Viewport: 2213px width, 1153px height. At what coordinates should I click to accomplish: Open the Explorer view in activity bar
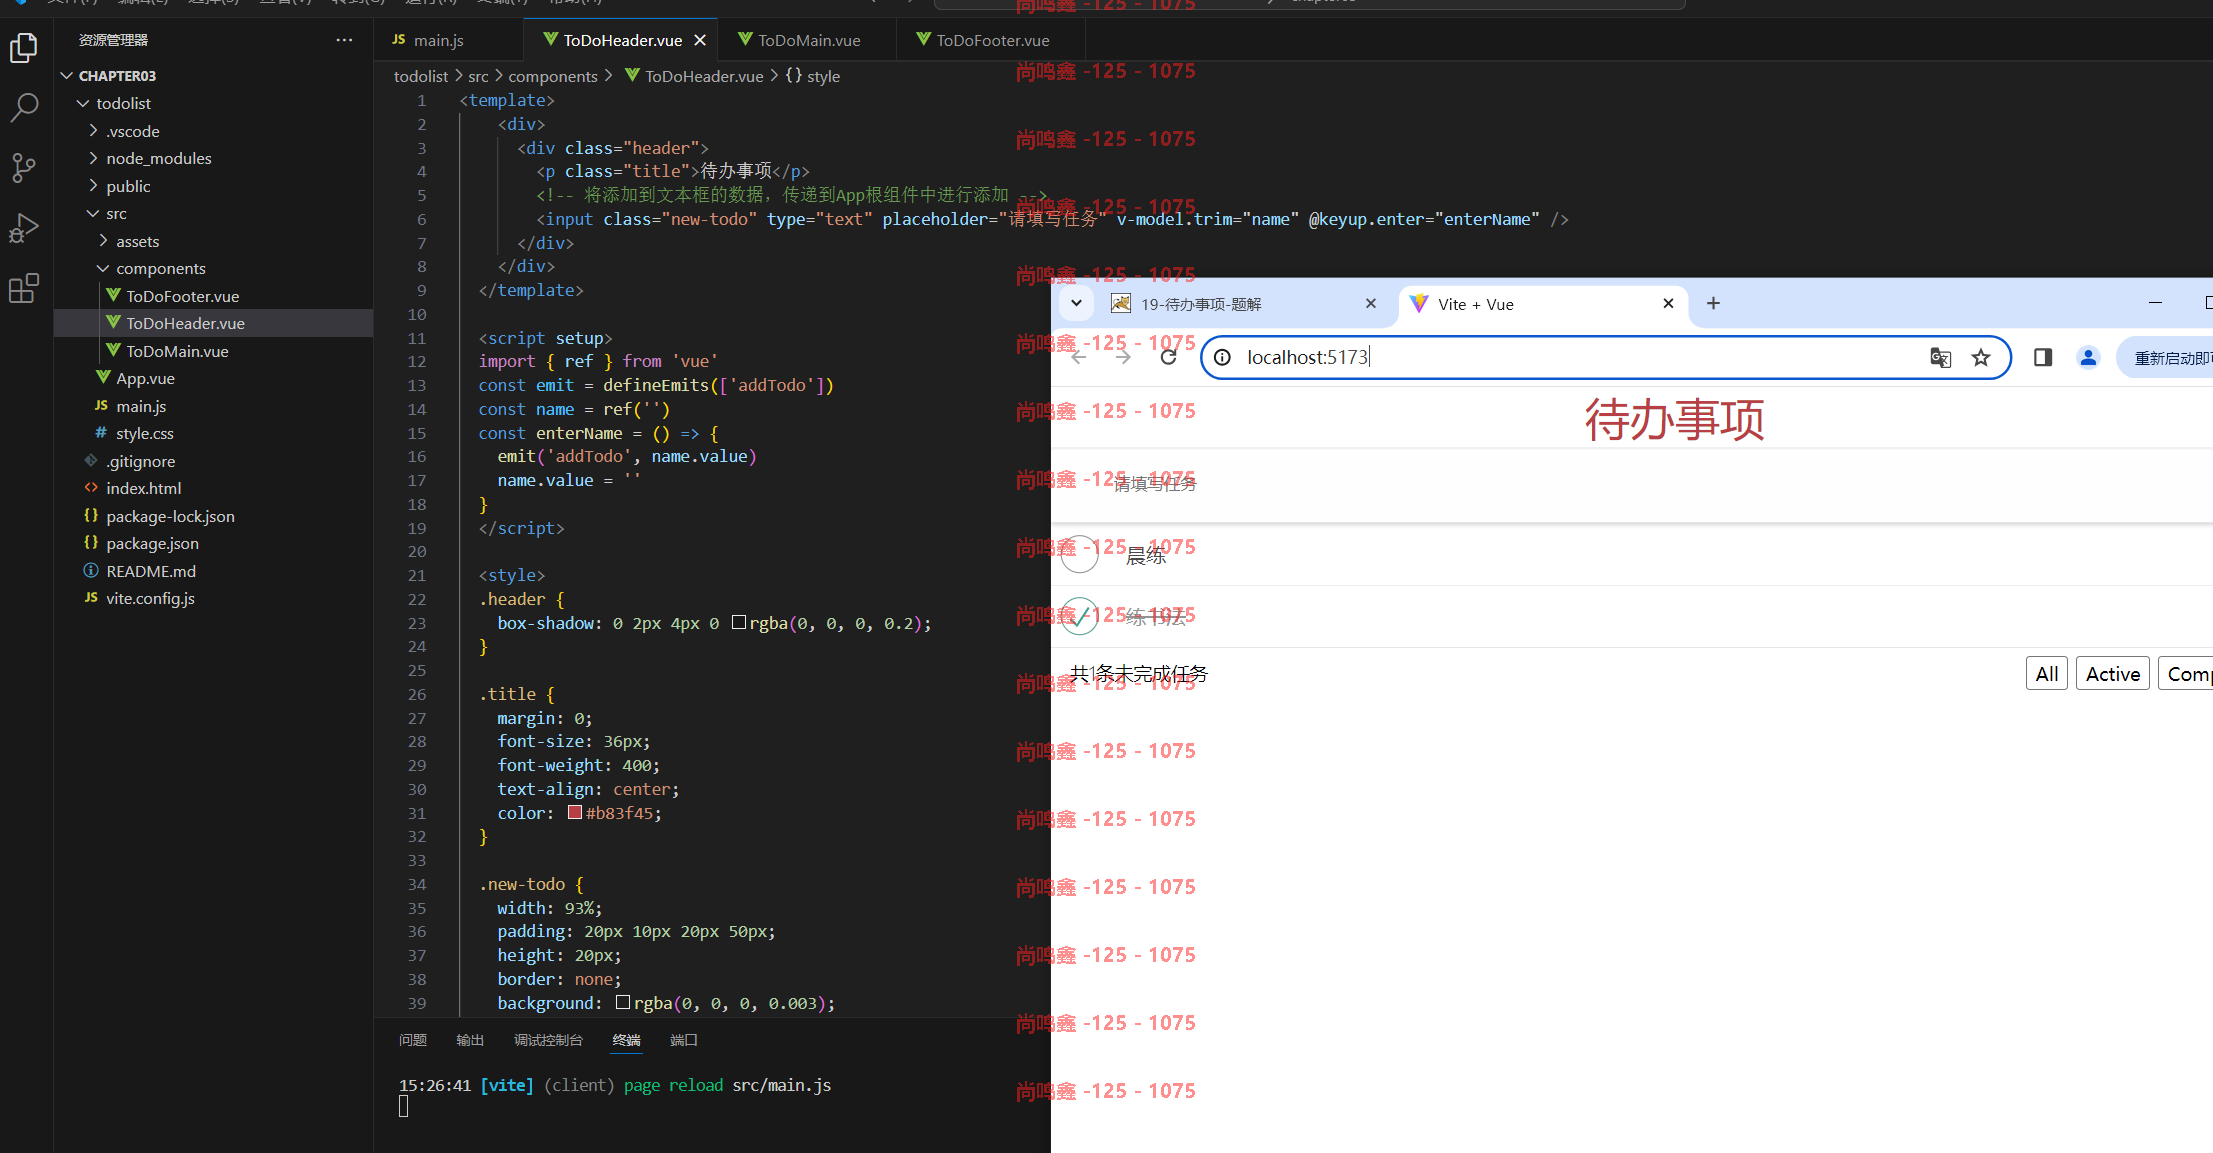tap(24, 47)
